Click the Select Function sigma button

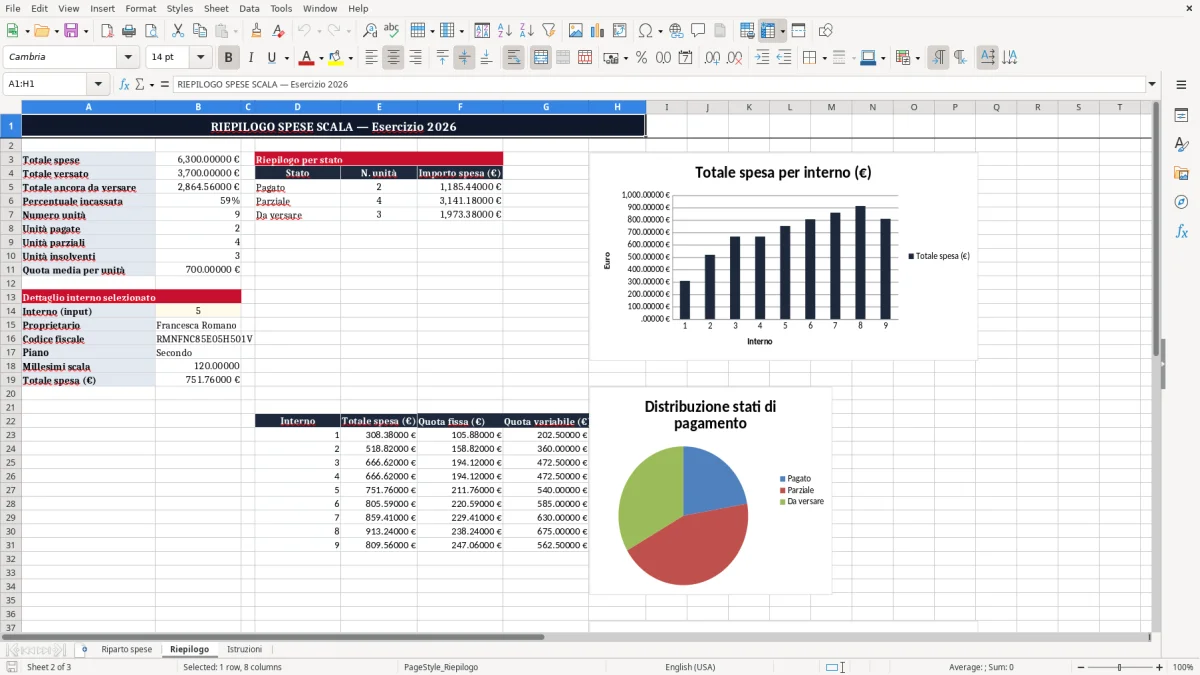tap(140, 84)
